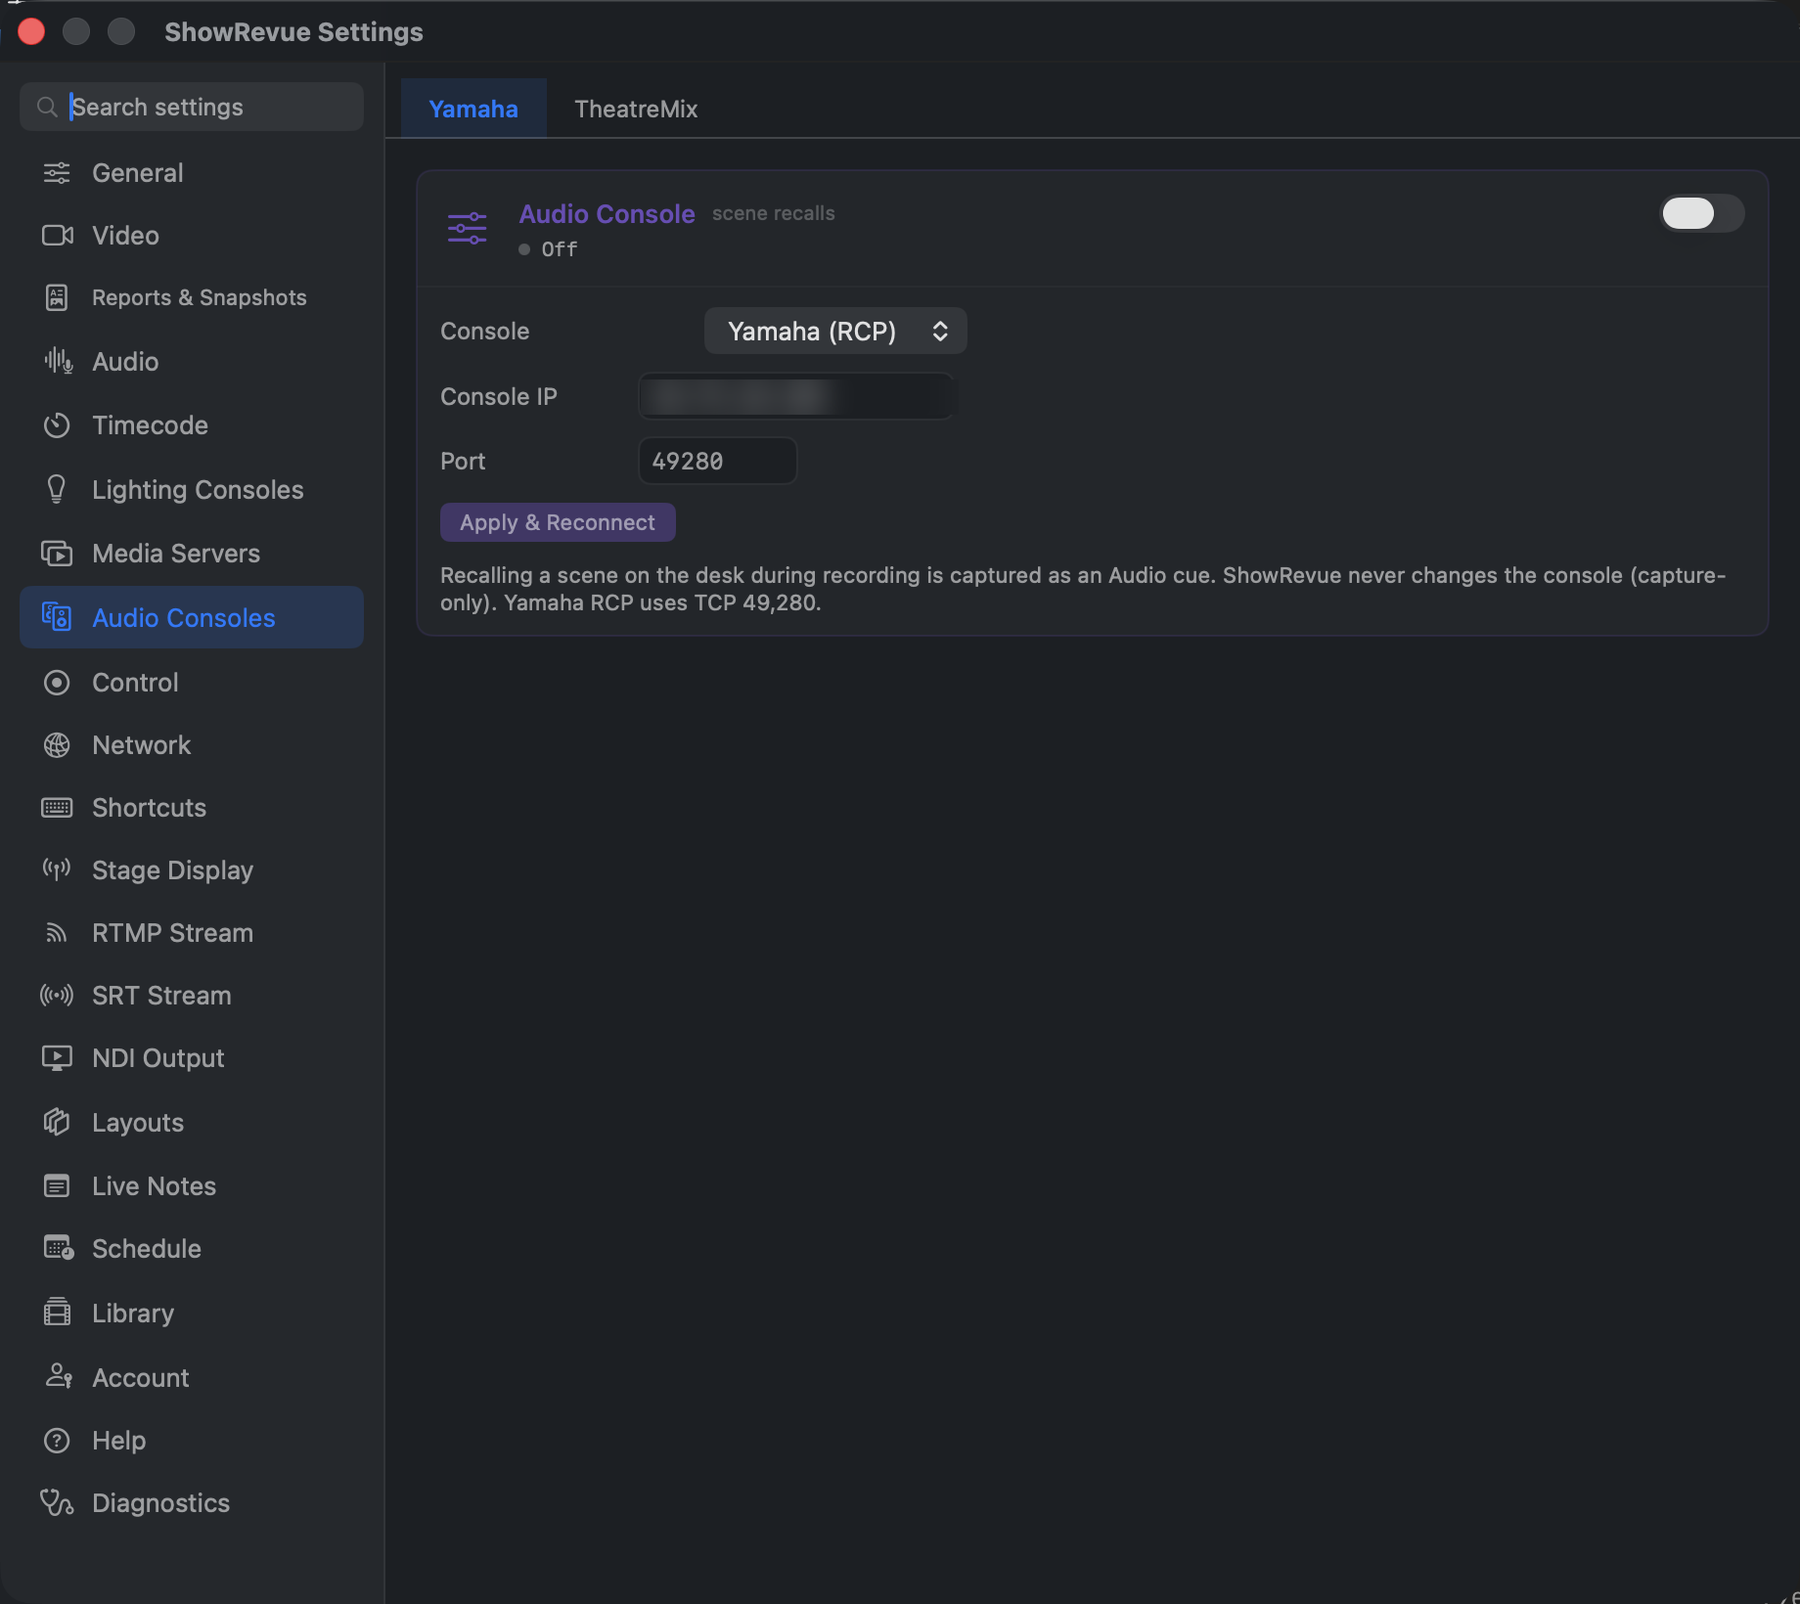
Task: Click the Help question mark icon
Action: (57, 1440)
